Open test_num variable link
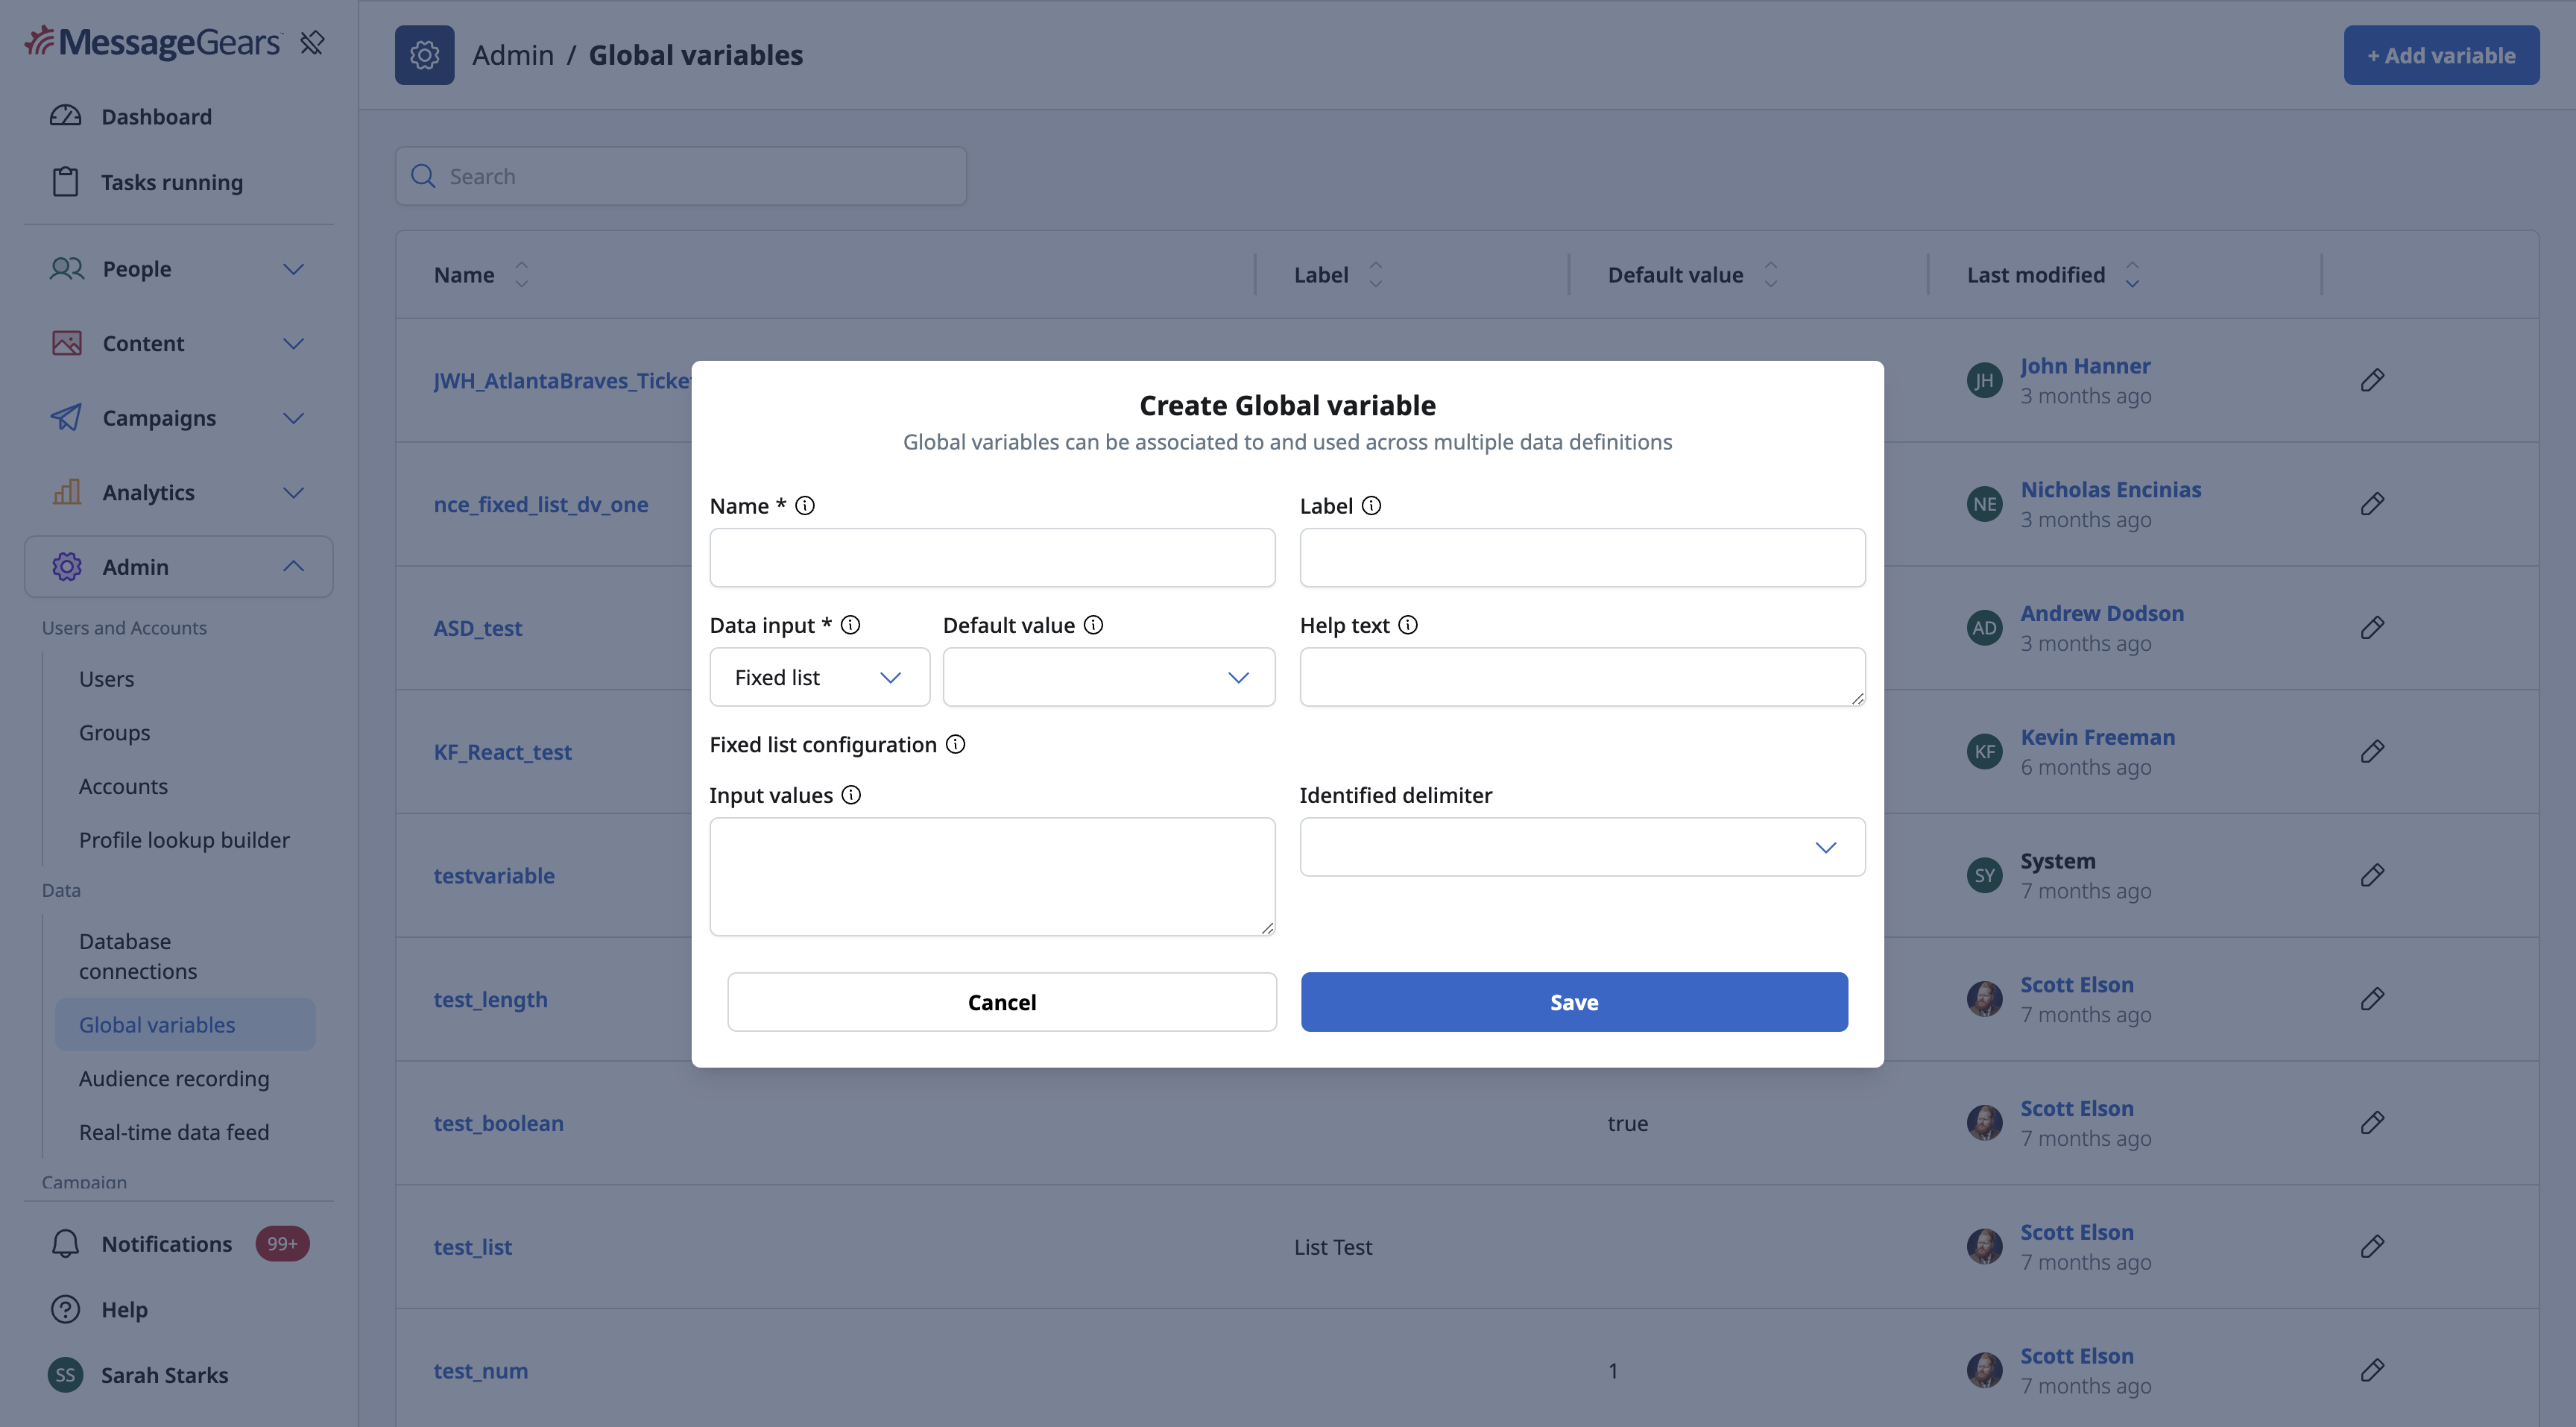This screenshot has width=2576, height=1427. [x=480, y=1370]
